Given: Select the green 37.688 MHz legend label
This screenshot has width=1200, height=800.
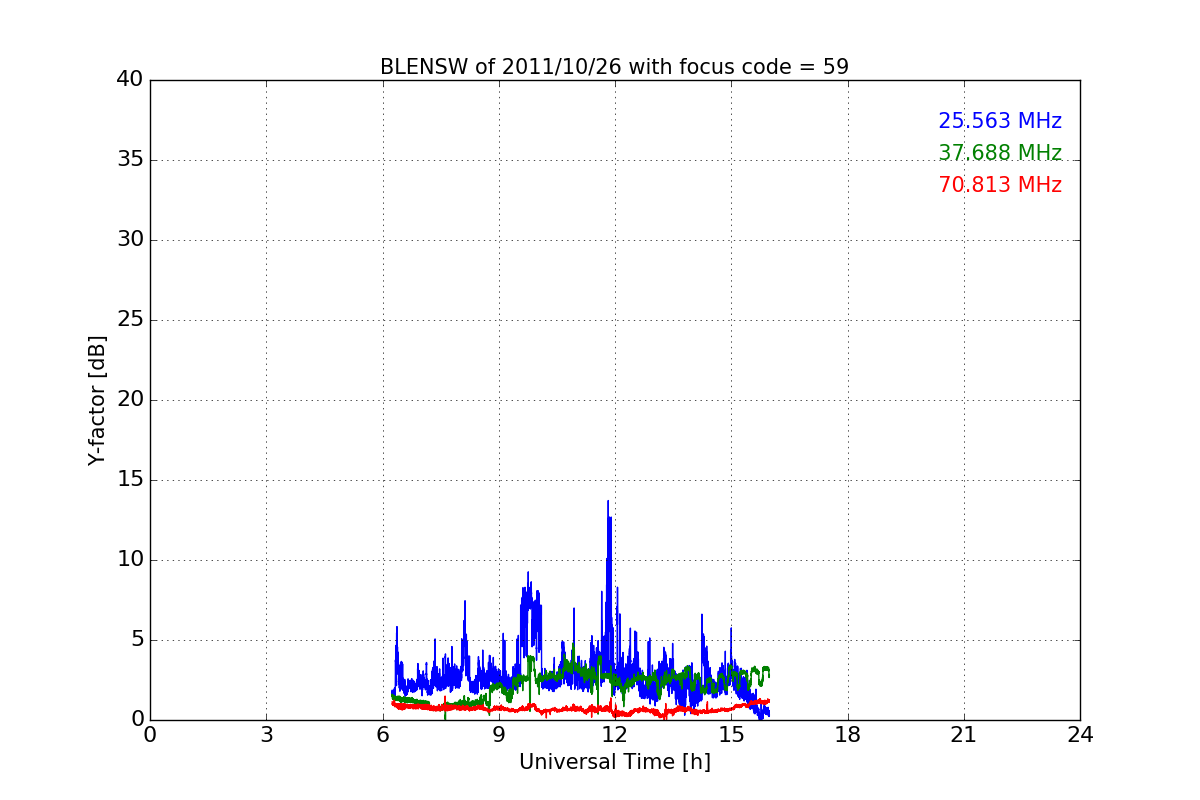Looking at the screenshot, I should point(999,153).
